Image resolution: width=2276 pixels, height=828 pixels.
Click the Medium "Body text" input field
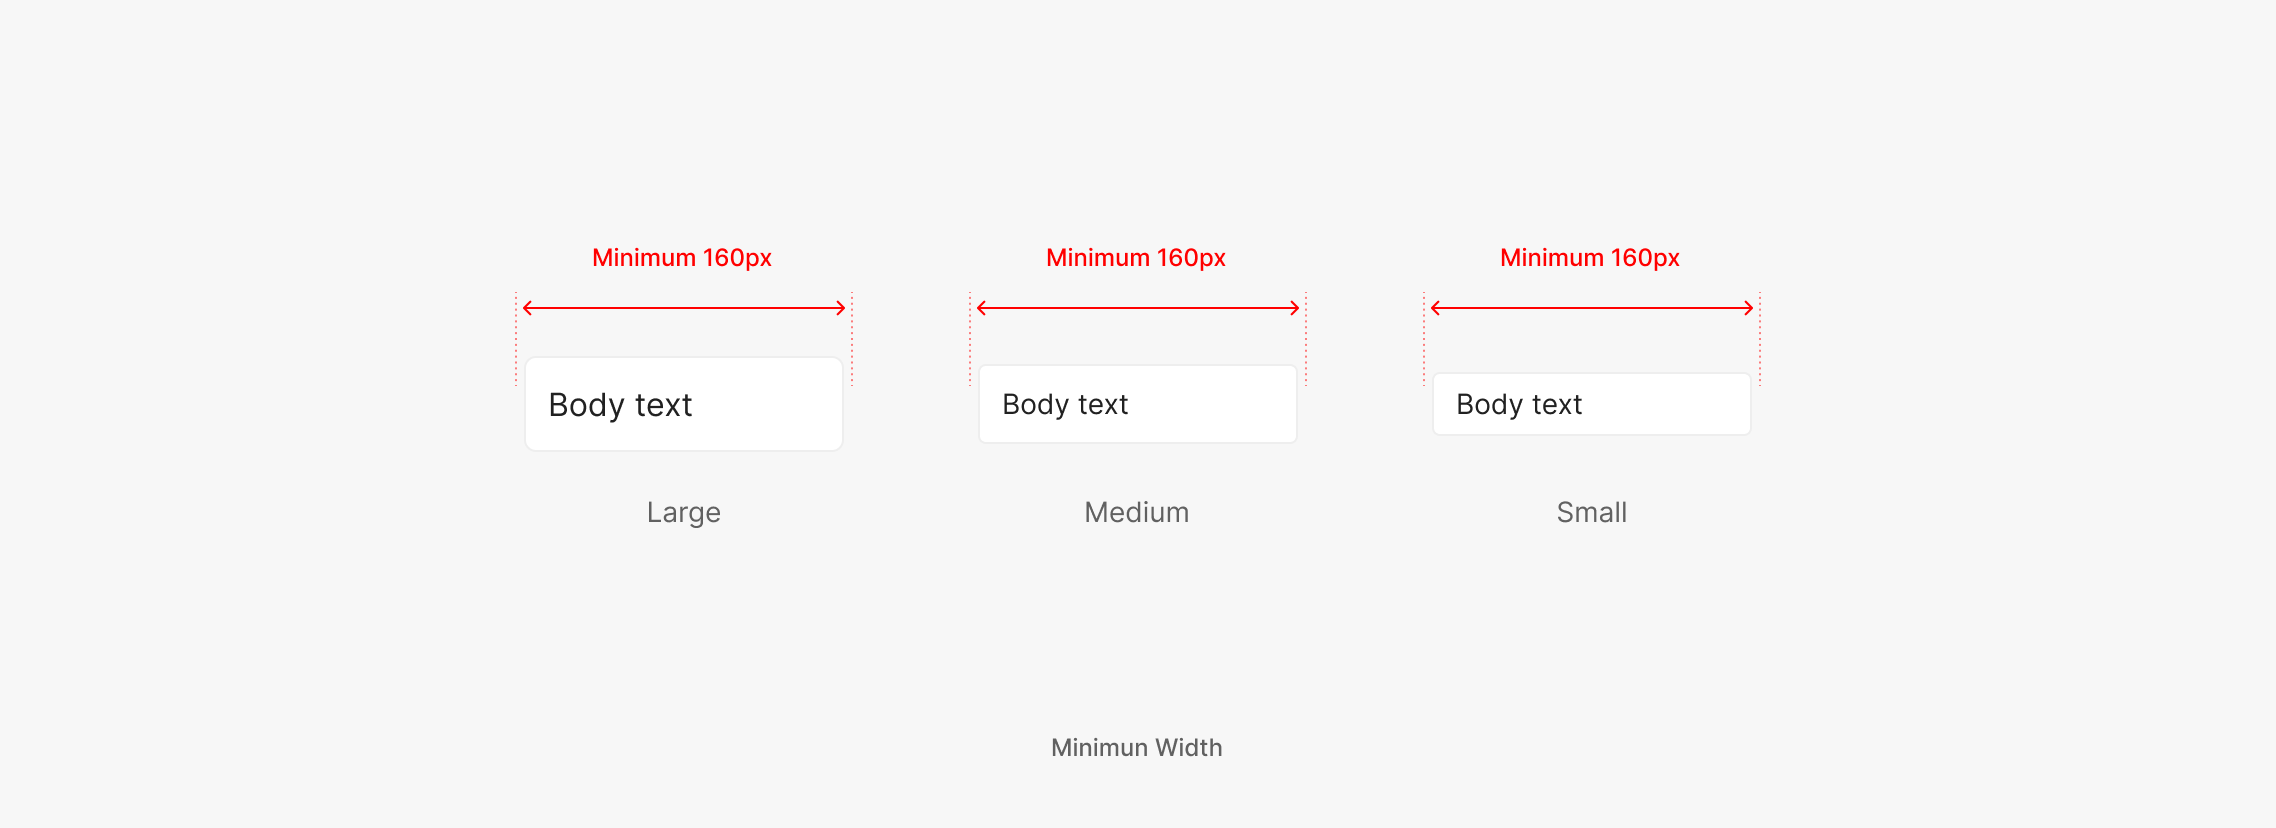(x=1138, y=404)
